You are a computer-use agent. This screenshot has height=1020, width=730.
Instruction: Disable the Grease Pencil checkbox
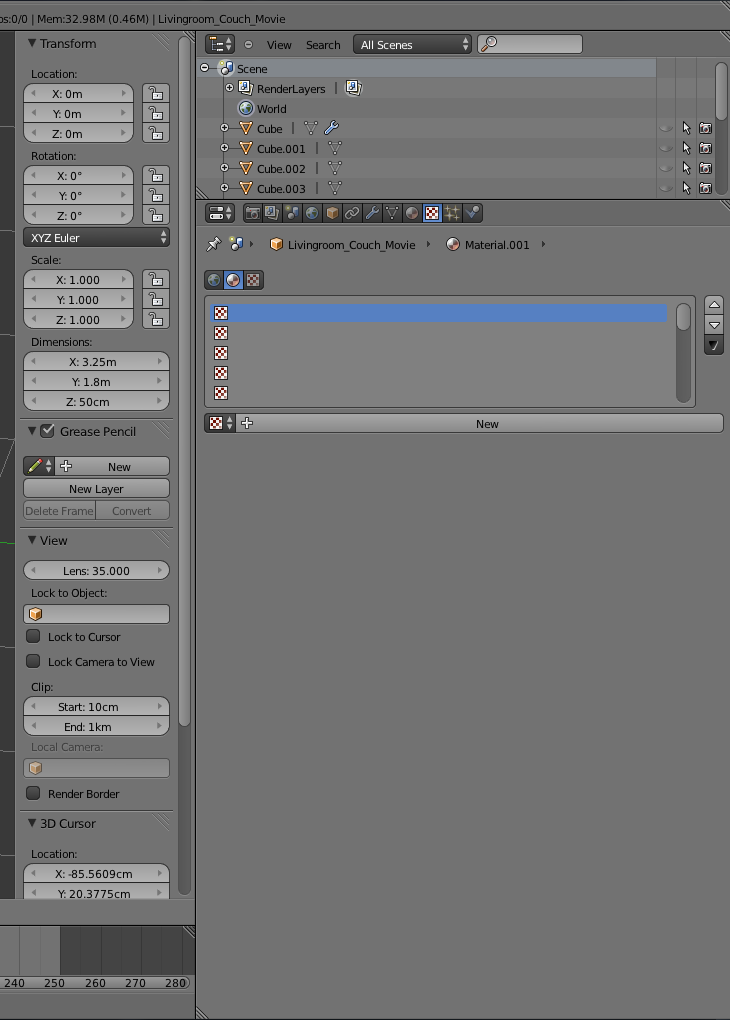[x=47, y=431]
